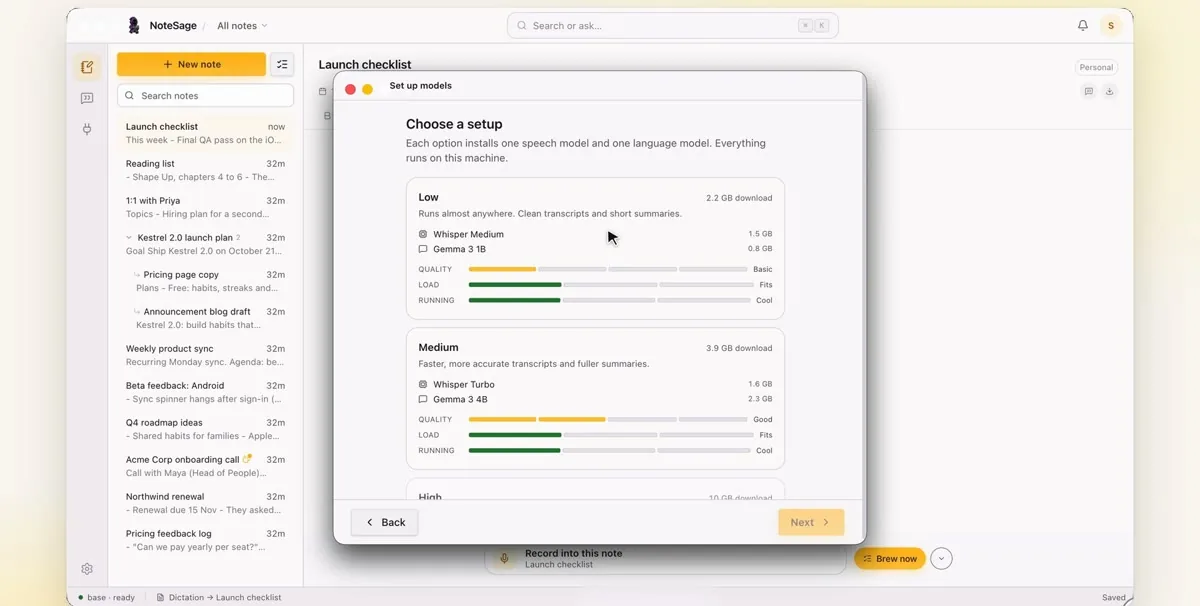This screenshot has width=1200, height=606.
Task: Open the 1:1 with Priya note
Action: (x=205, y=207)
